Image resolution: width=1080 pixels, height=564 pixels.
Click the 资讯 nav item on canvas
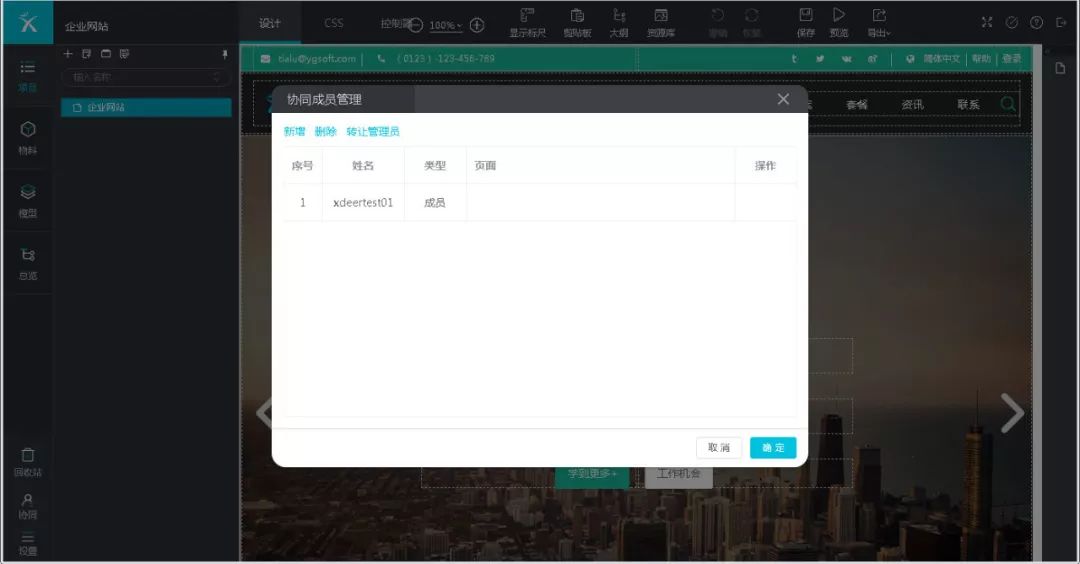pos(913,105)
